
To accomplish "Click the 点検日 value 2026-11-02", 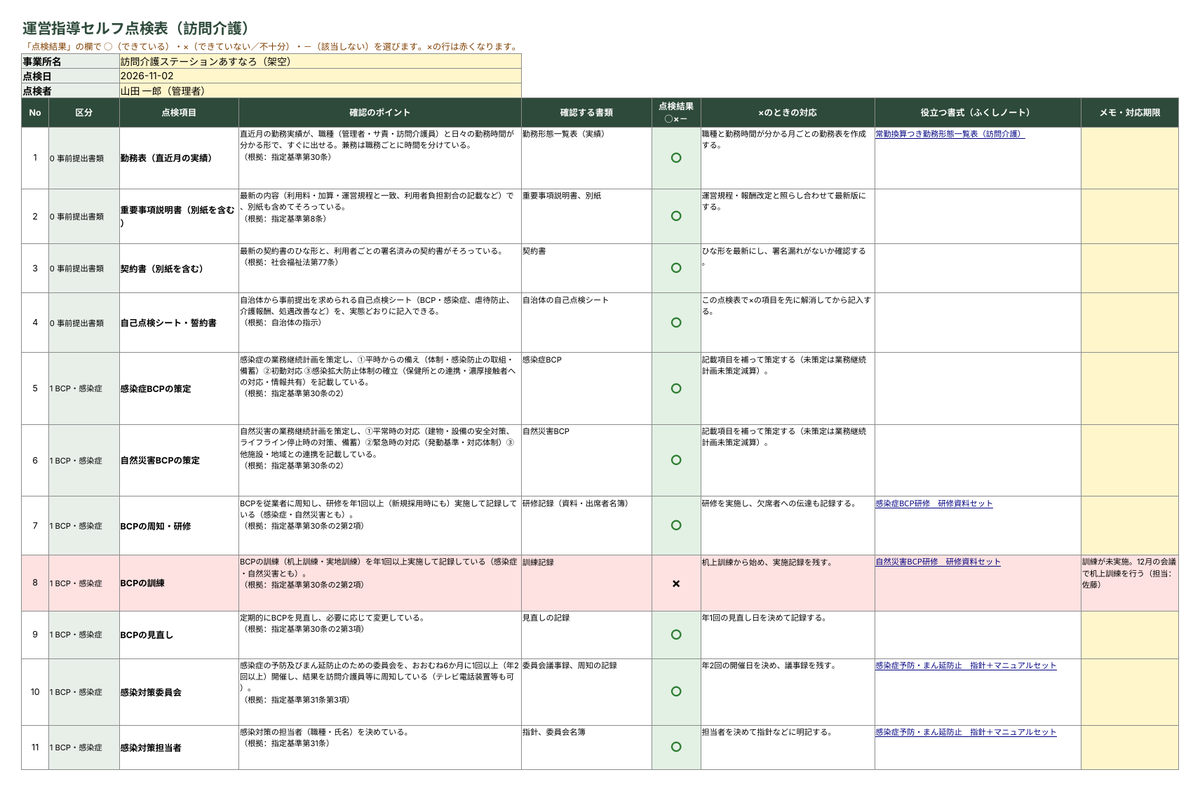I will pos(320,76).
